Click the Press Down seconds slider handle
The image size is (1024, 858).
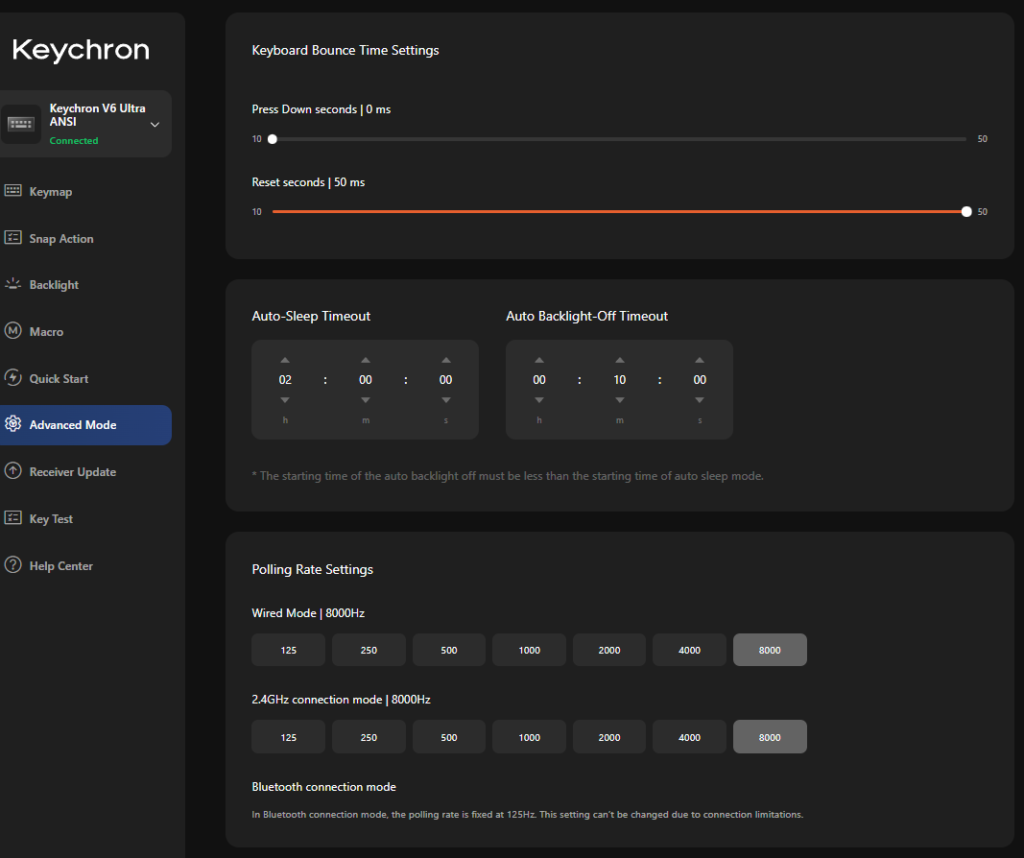click(x=272, y=139)
